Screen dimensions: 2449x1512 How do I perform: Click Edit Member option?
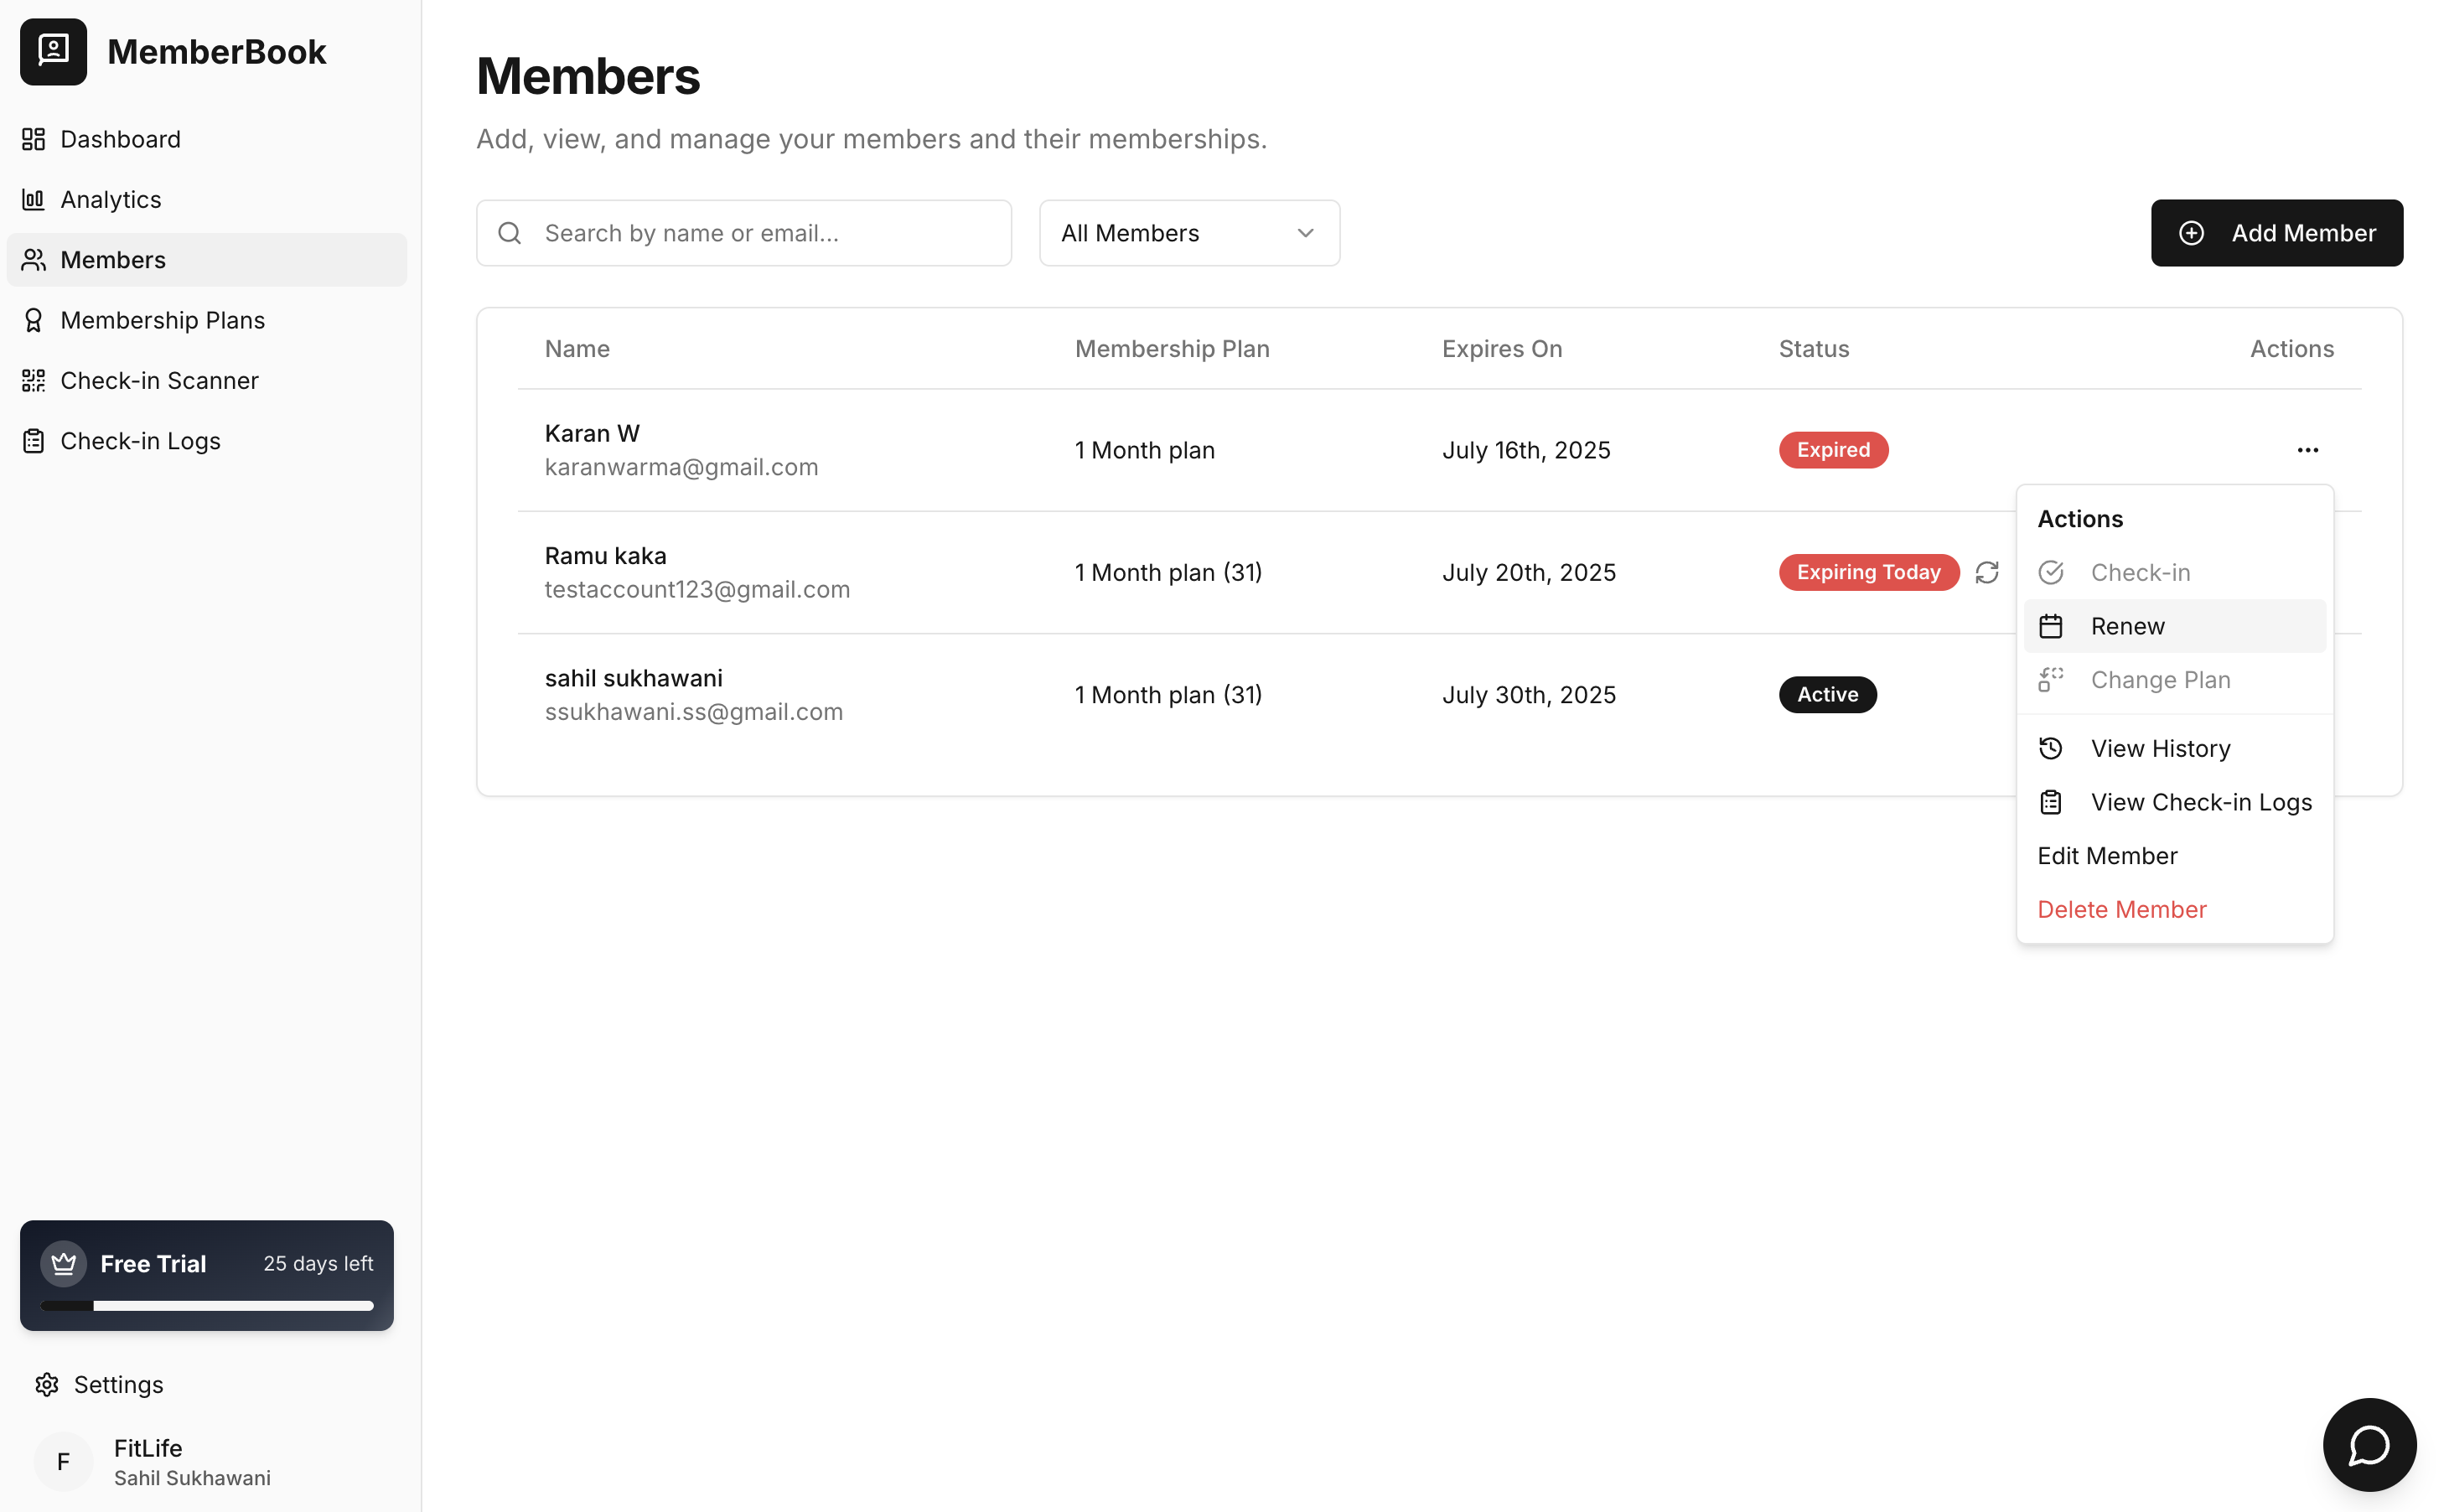coord(2106,856)
